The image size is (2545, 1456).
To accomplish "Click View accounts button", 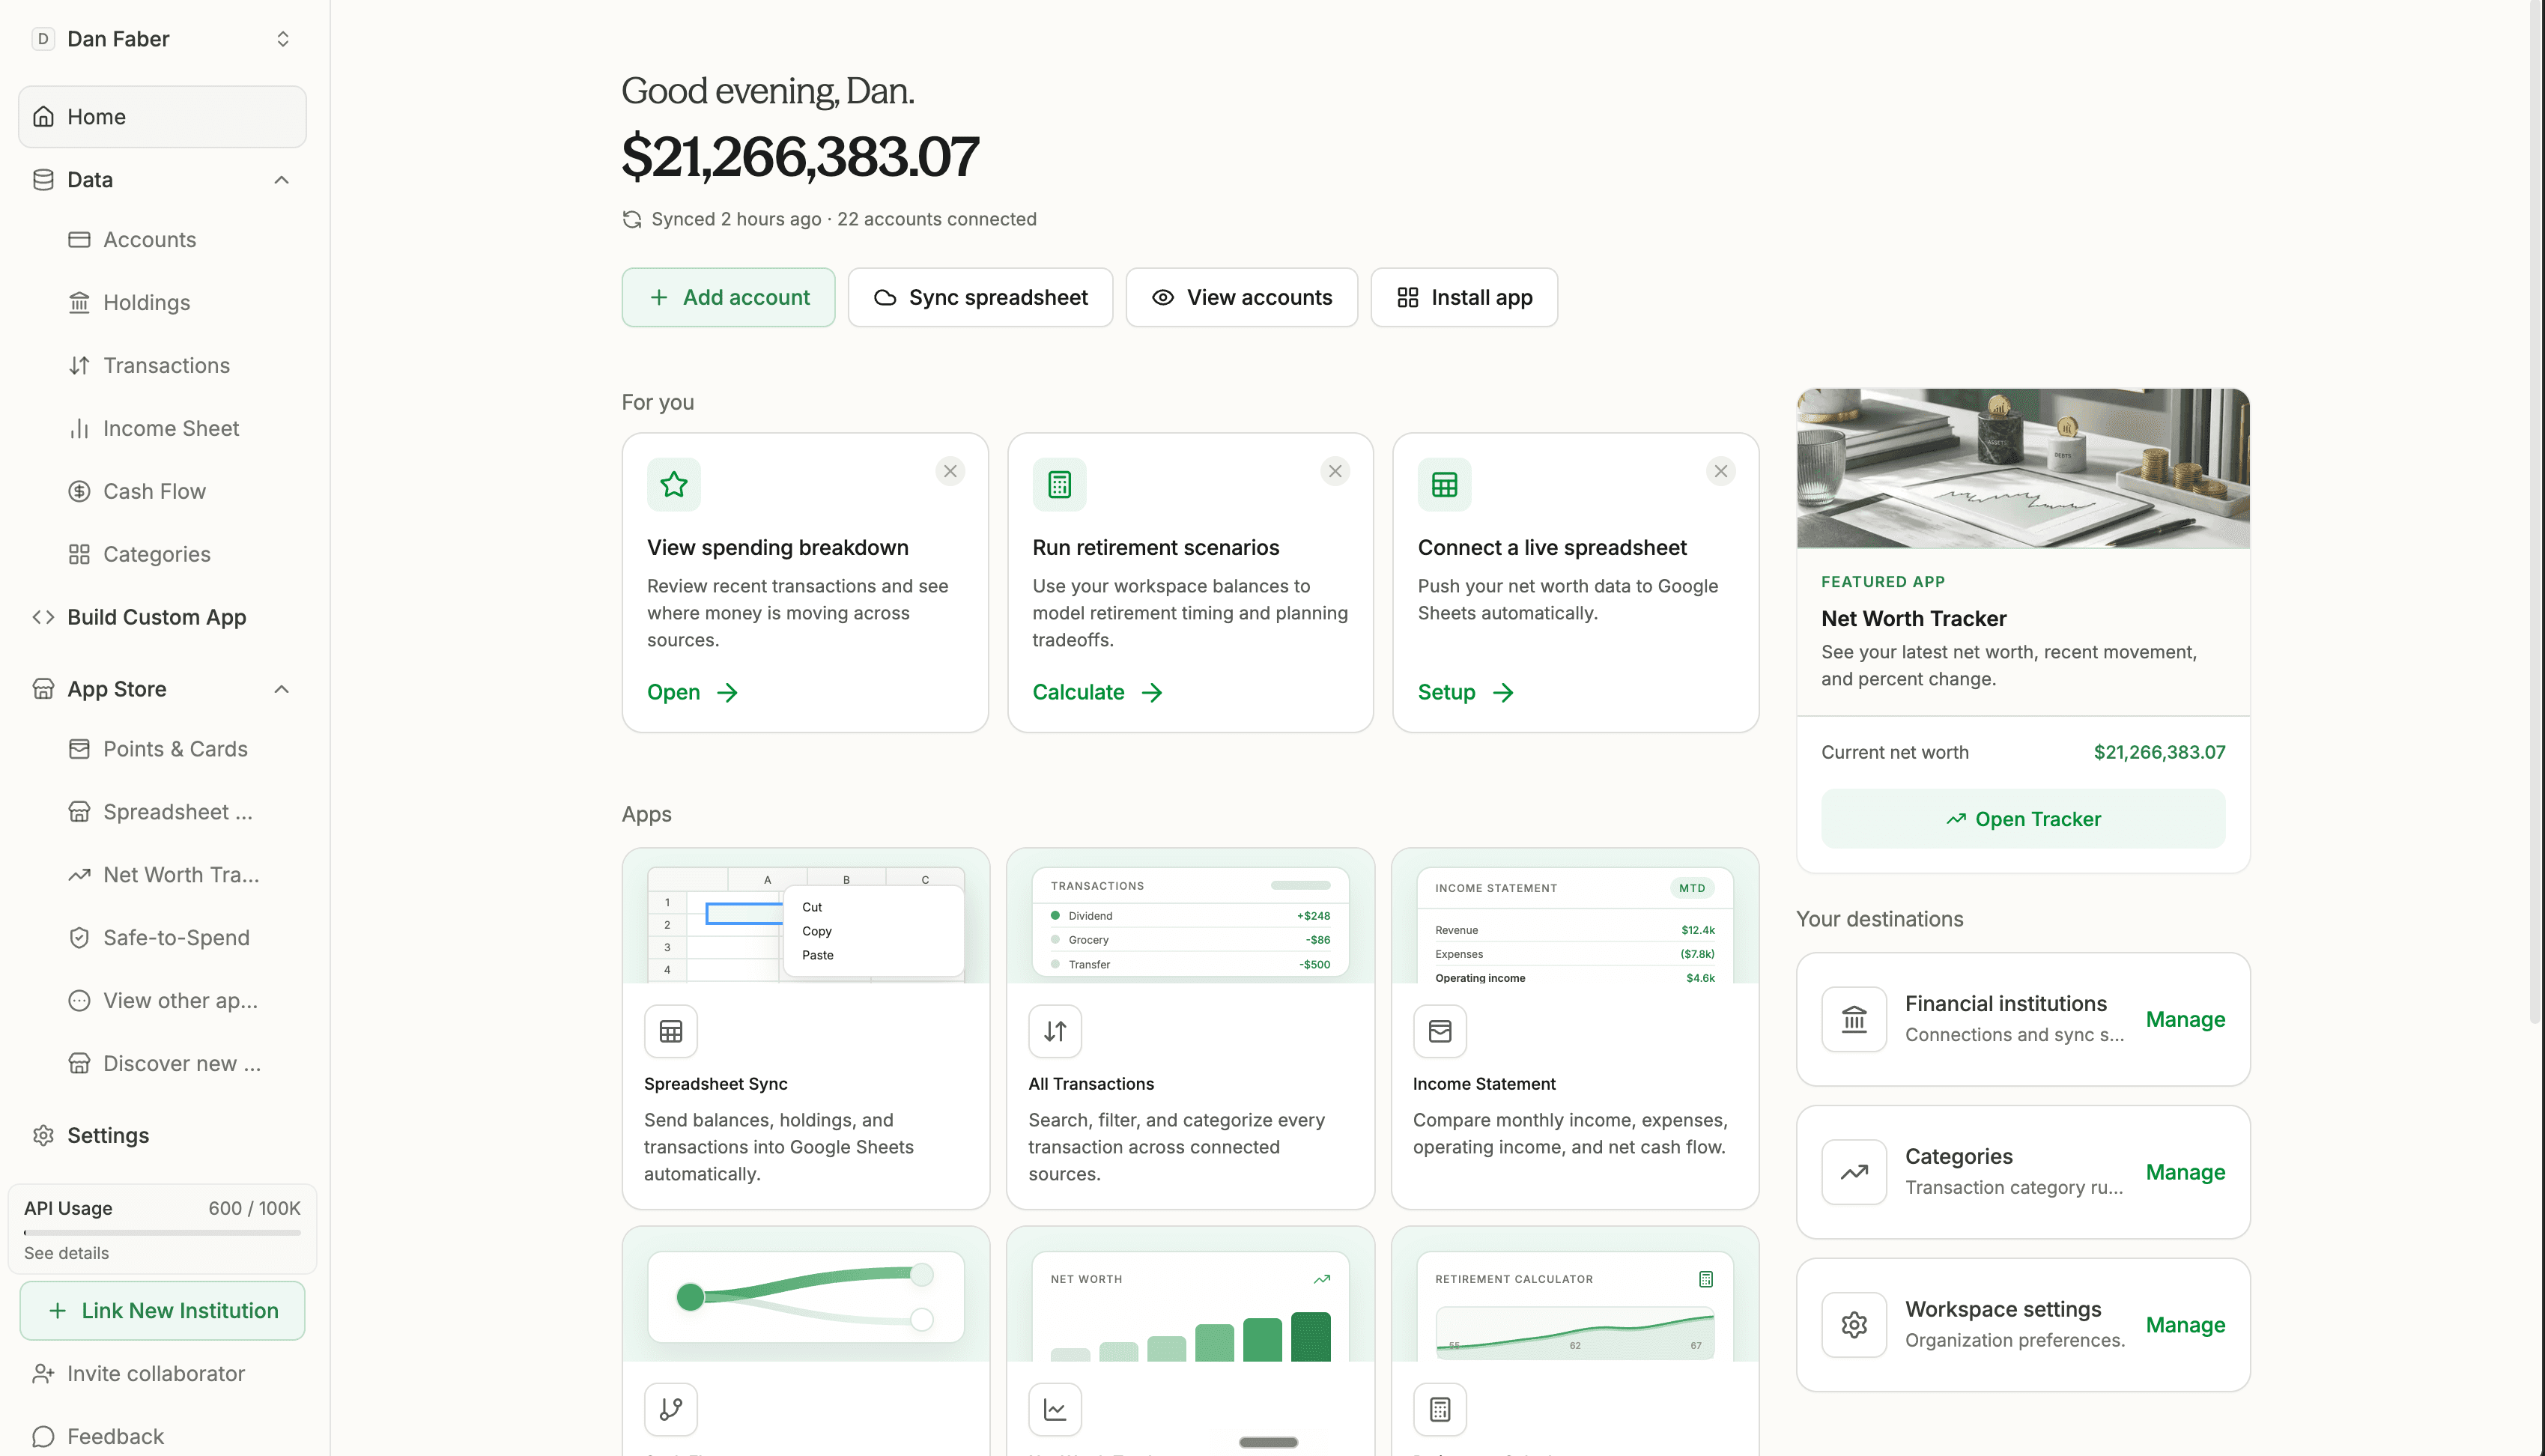I will [1241, 298].
